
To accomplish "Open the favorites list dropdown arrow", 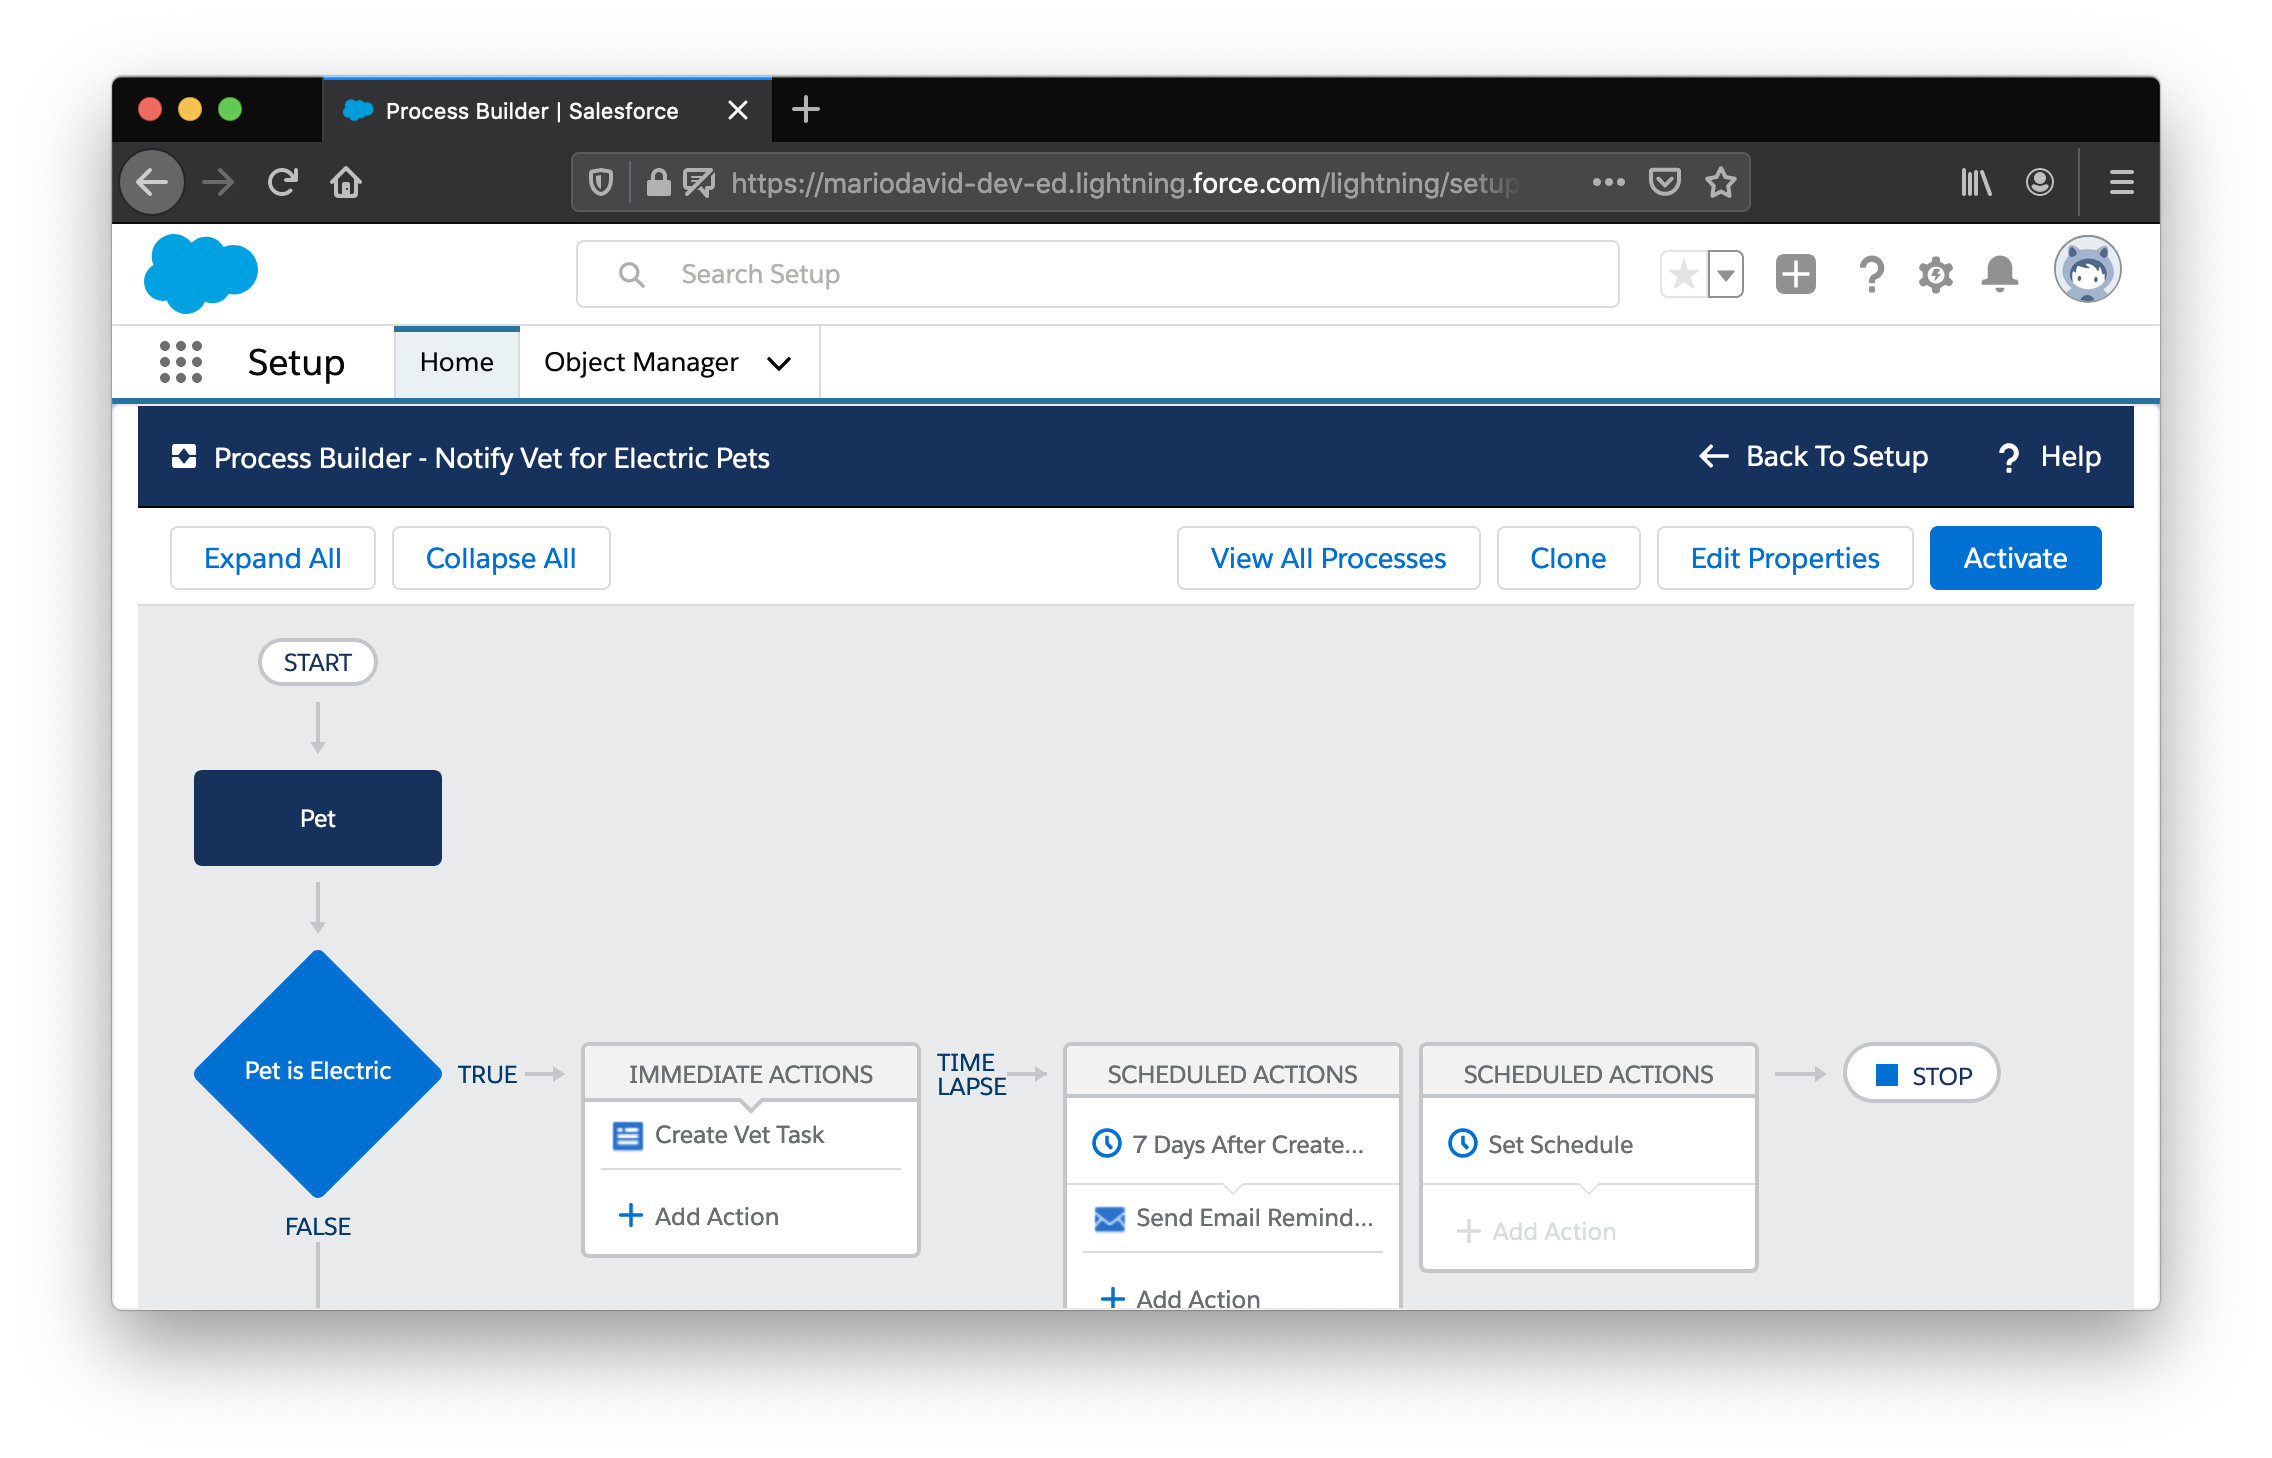I will pos(1726,274).
